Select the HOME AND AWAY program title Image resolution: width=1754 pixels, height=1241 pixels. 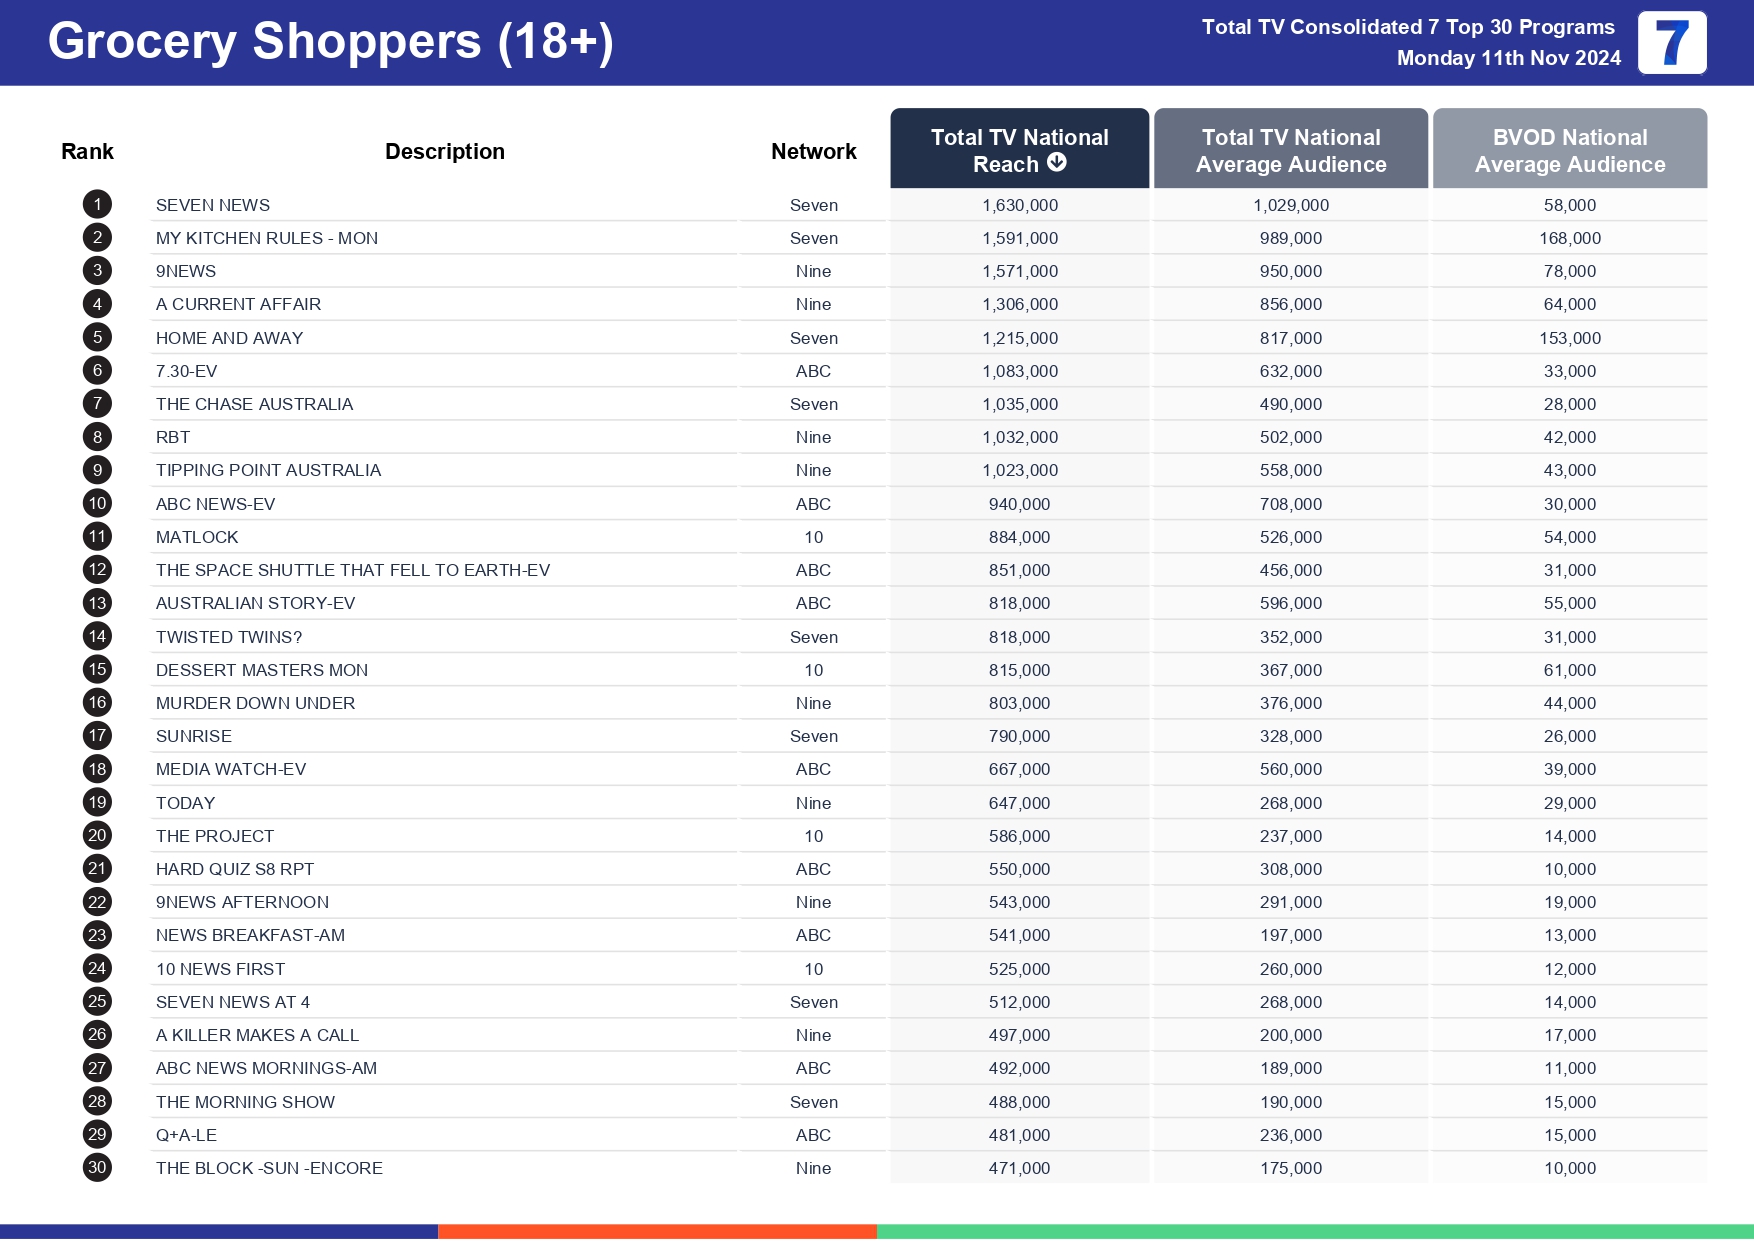(229, 338)
